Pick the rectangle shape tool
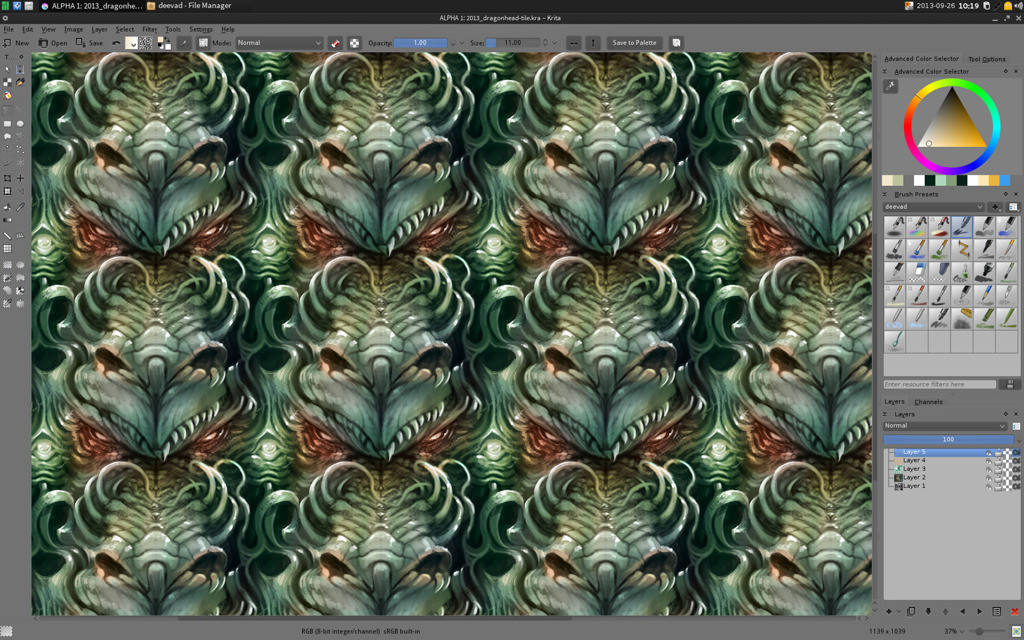Image resolution: width=1024 pixels, height=640 pixels. [x=7, y=124]
